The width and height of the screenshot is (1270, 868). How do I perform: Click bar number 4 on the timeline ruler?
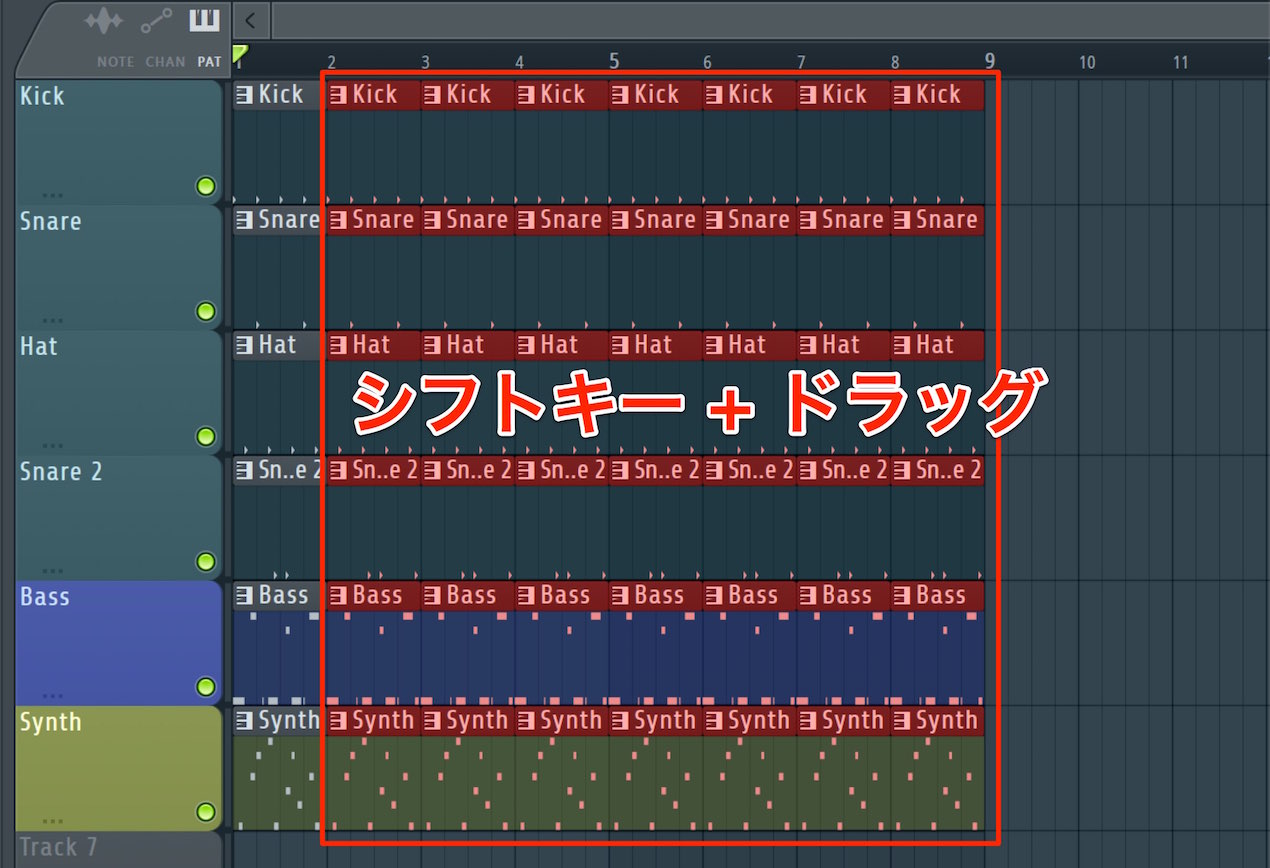[x=519, y=62]
